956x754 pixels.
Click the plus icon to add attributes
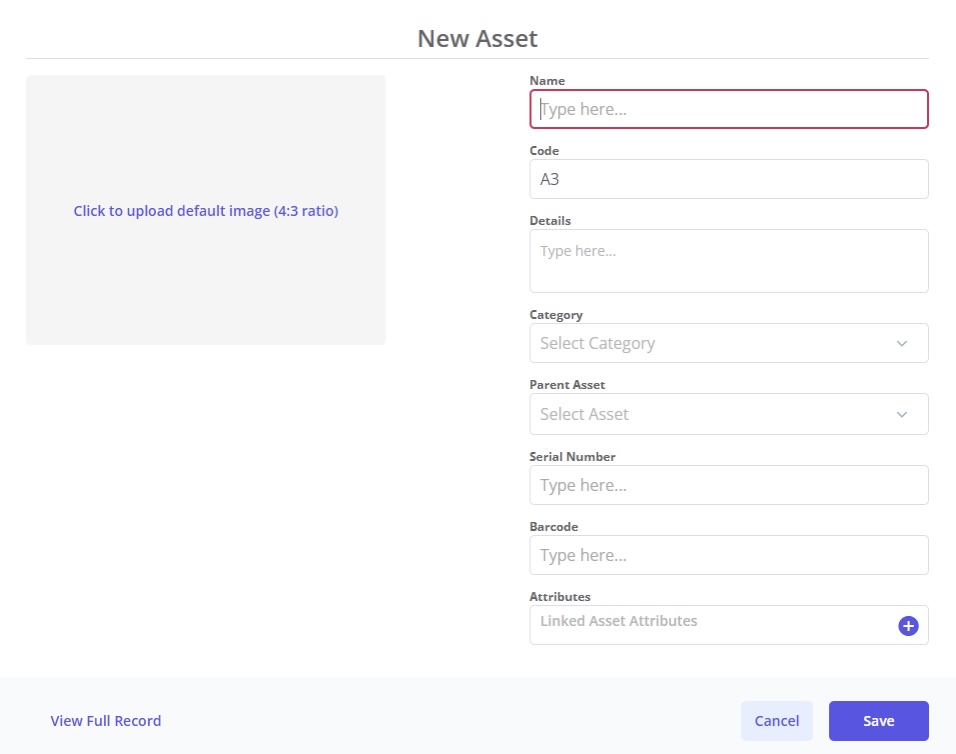point(908,626)
